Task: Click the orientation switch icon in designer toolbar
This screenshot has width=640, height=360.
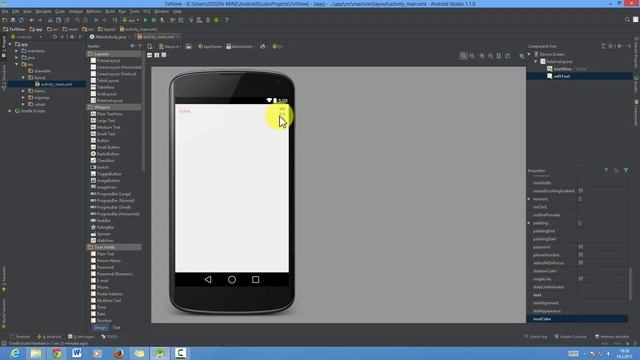Action: coord(189,47)
